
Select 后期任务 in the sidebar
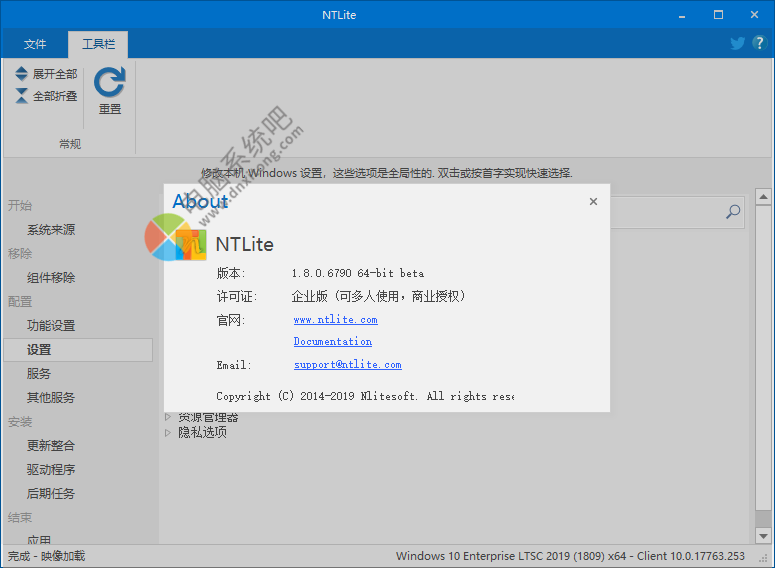[51, 493]
